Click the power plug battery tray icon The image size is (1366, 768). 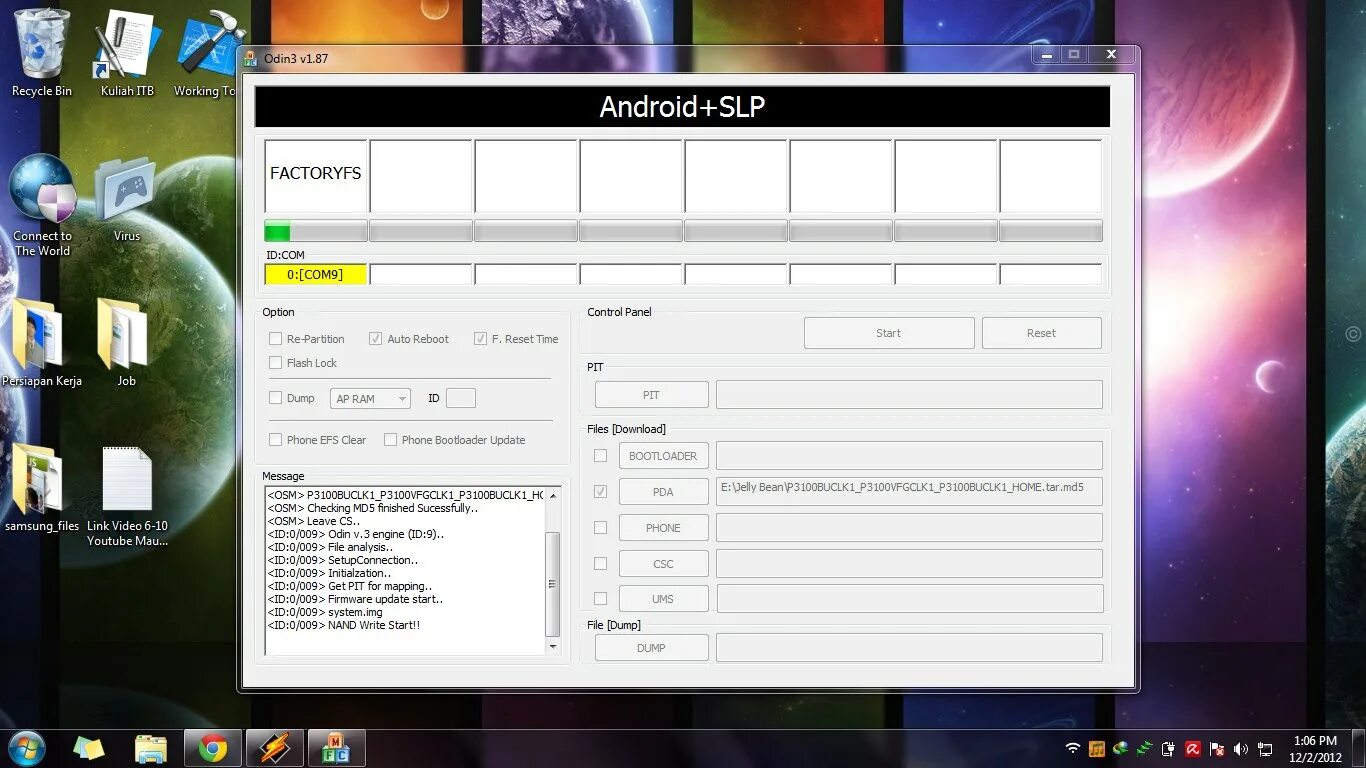[1169, 748]
